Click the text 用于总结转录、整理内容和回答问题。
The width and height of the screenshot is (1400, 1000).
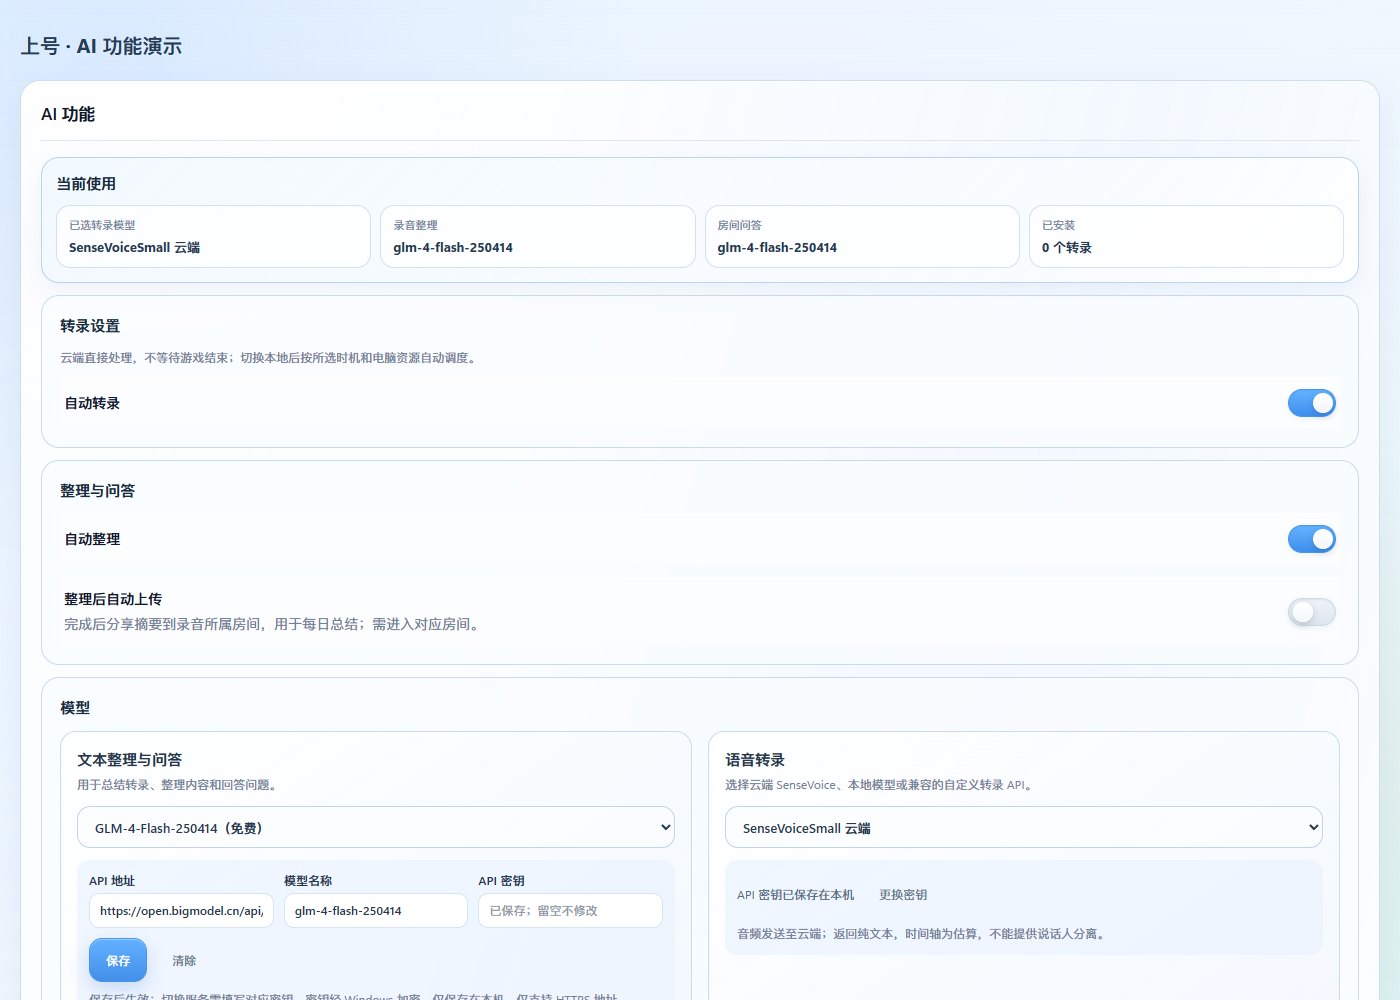point(179,785)
